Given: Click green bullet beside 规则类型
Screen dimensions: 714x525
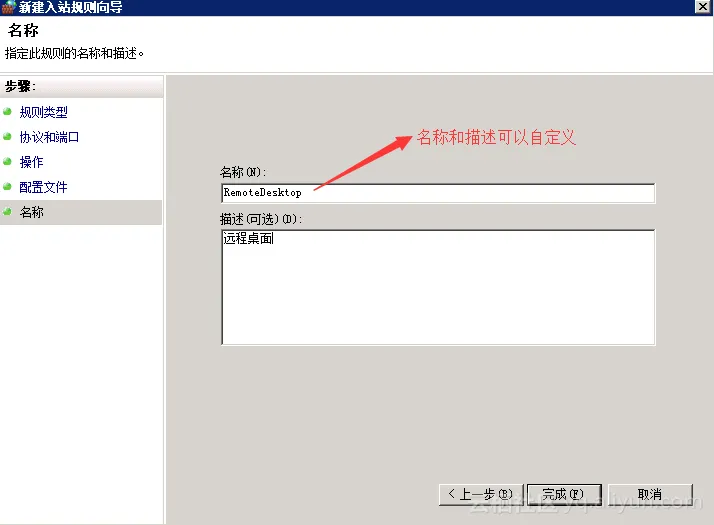Looking at the screenshot, I should pyautogui.click(x=7, y=112).
